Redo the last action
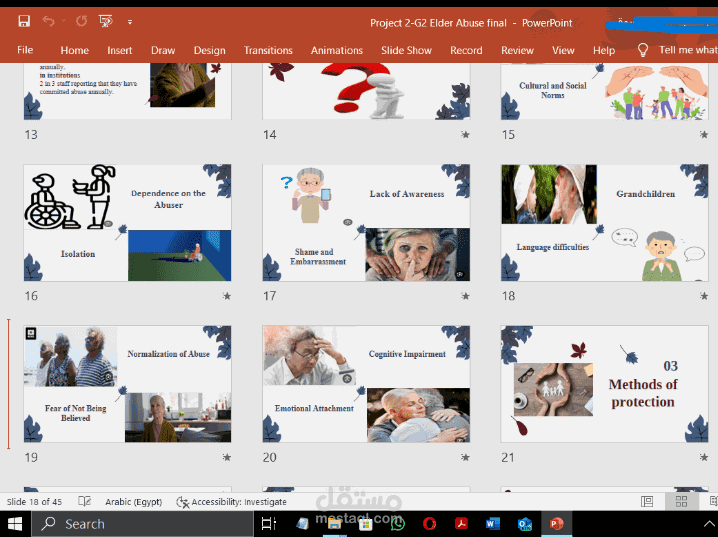Screen dimensions: 718x537 tap(82, 21)
